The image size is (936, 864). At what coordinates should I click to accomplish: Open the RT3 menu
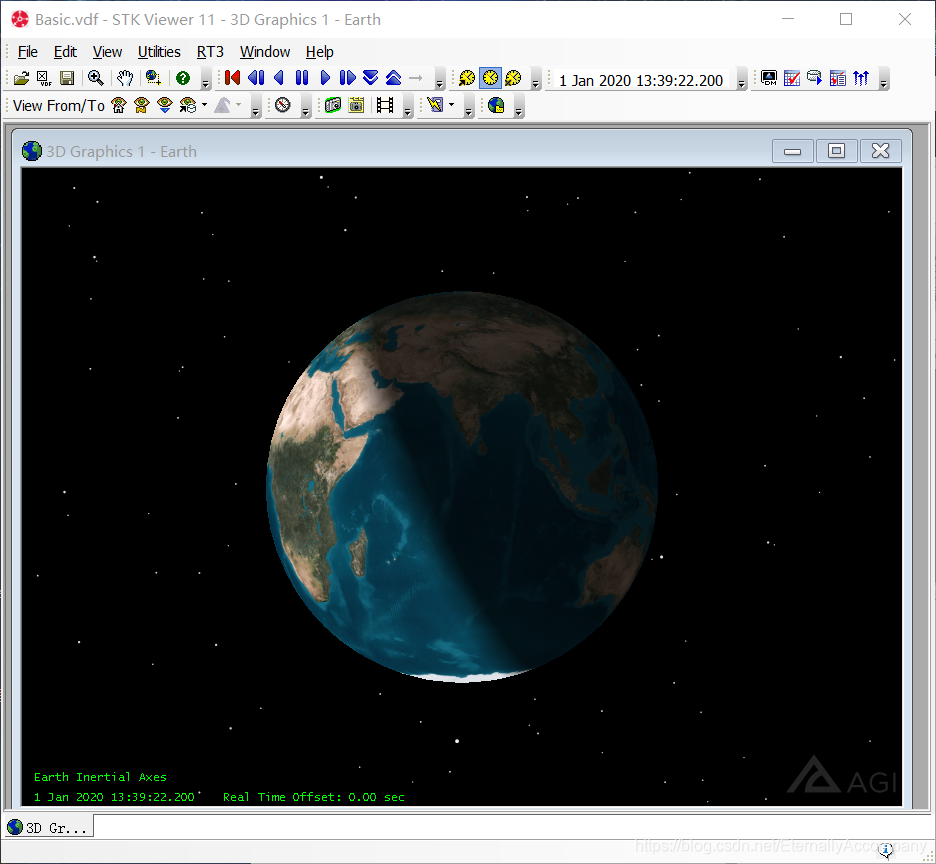(210, 52)
